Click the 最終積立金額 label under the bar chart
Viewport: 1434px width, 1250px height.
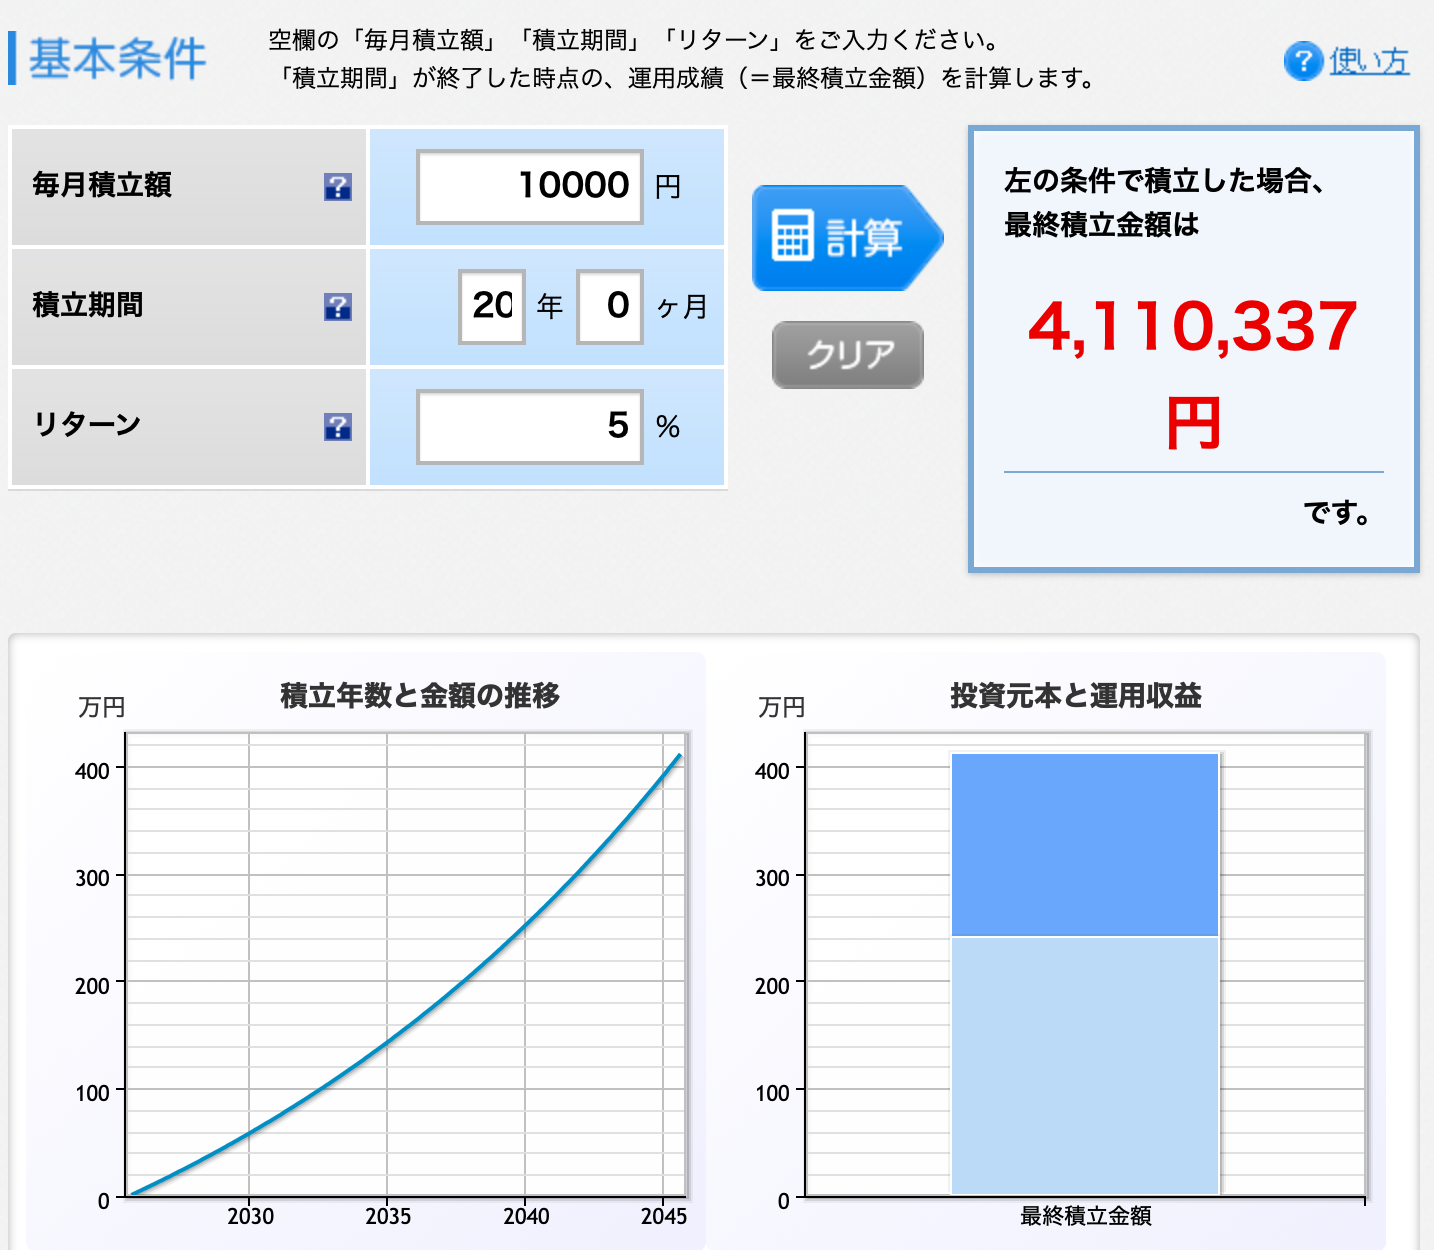coord(1085,1216)
